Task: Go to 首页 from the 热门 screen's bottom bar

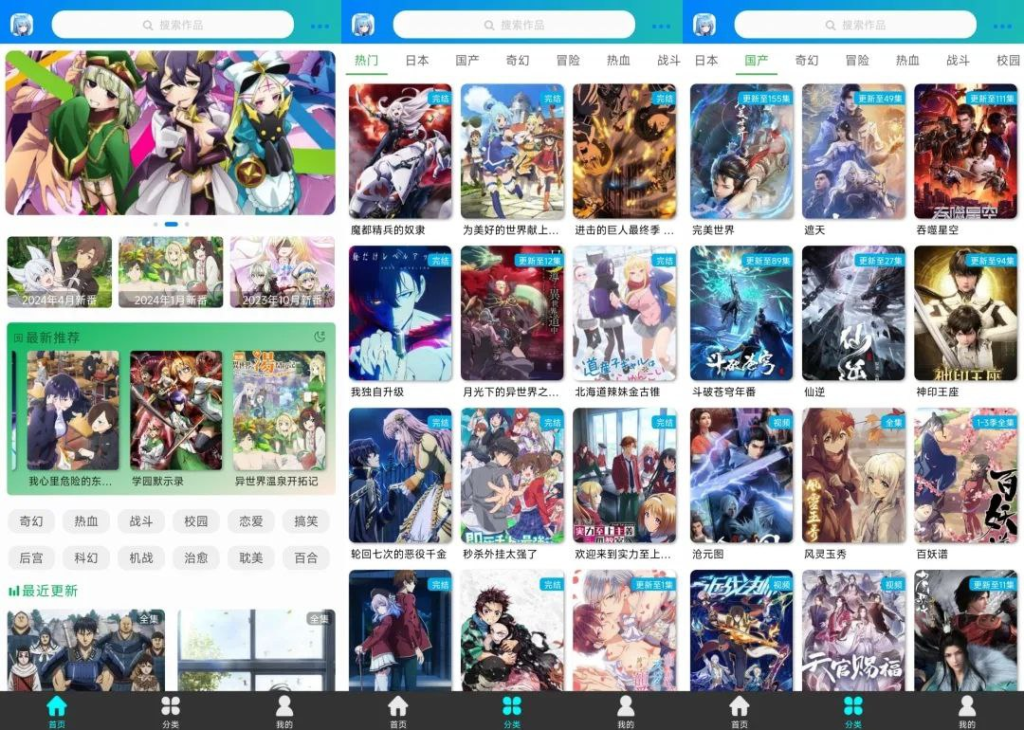Action: click(398, 710)
